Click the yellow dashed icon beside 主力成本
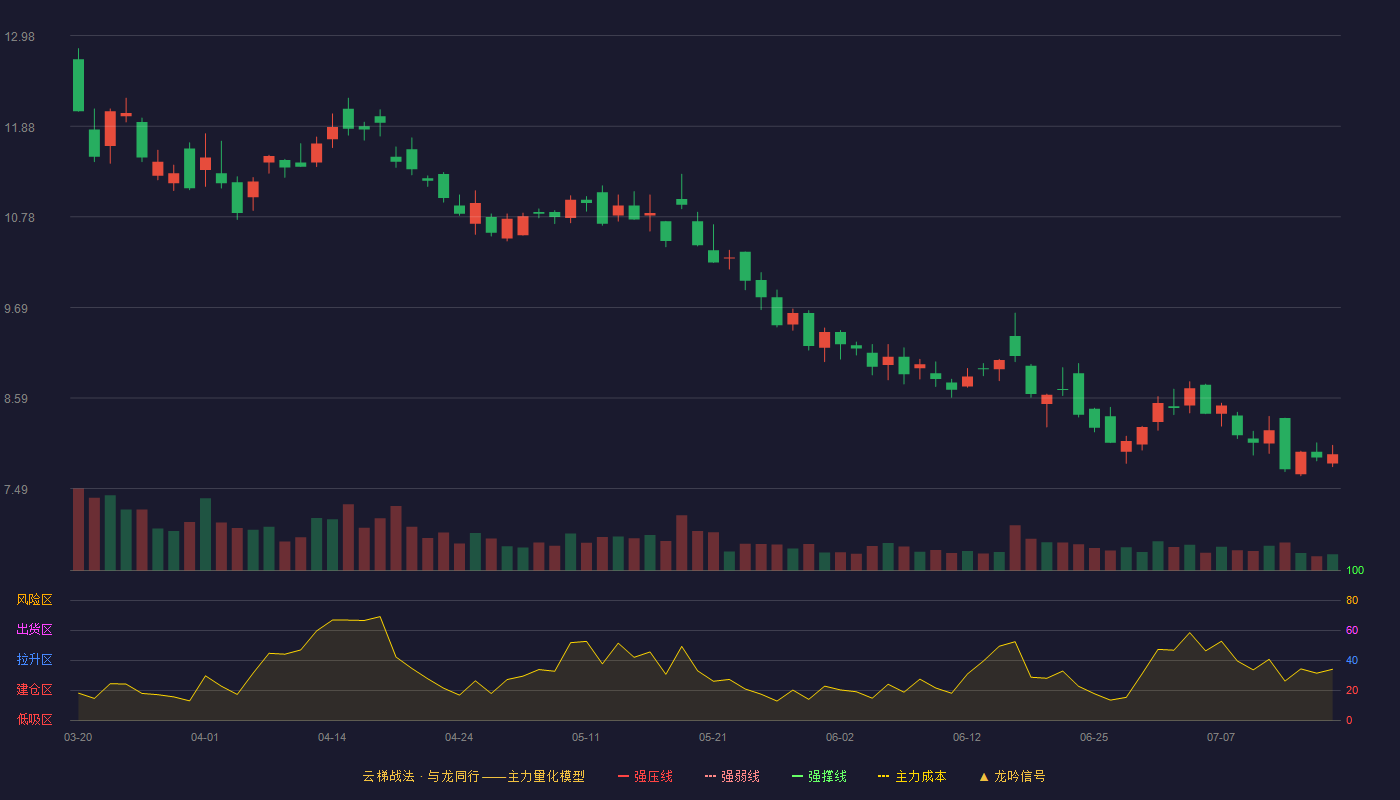 (884, 777)
